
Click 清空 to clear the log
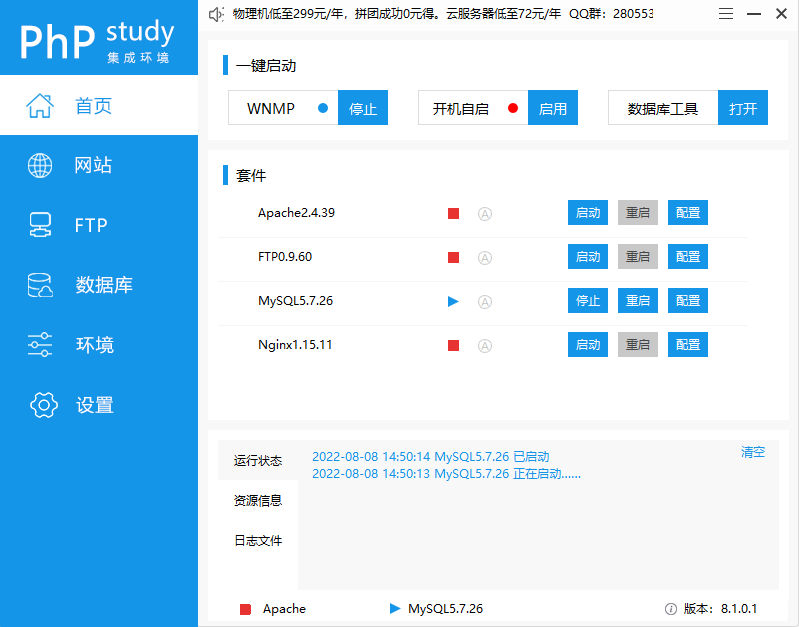click(753, 452)
